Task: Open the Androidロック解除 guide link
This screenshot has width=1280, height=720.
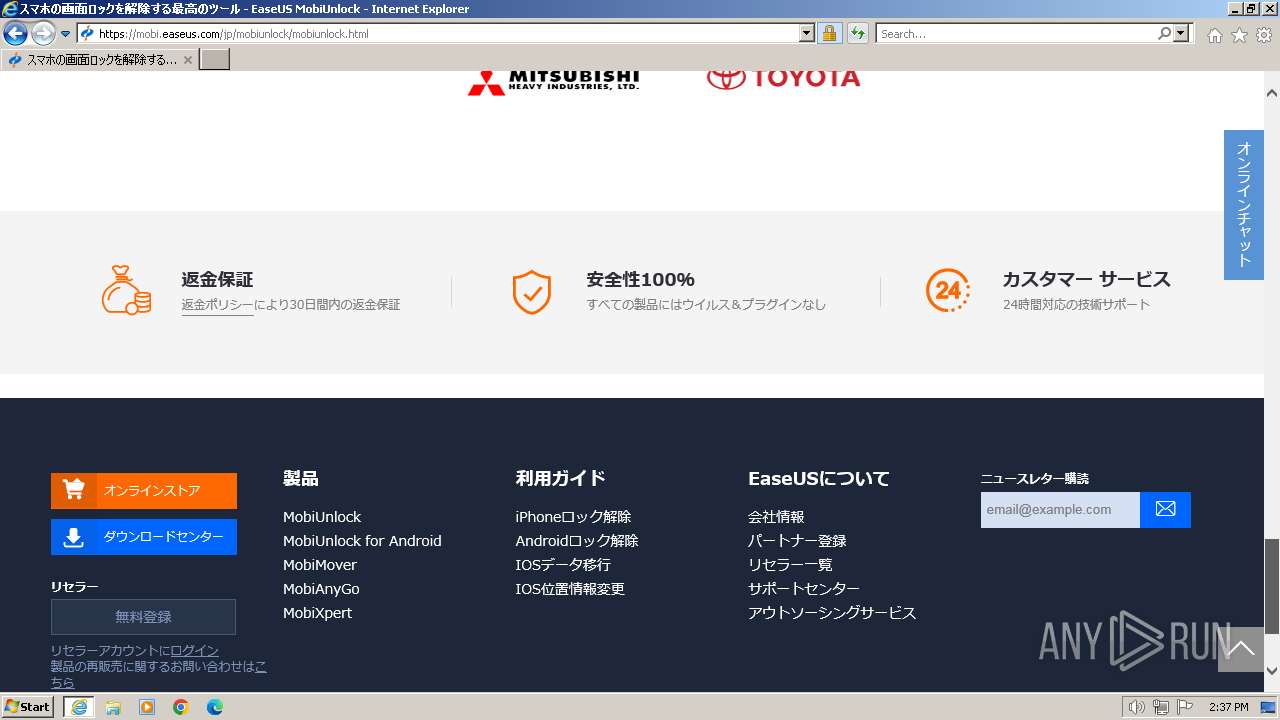Action: click(577, 541)
